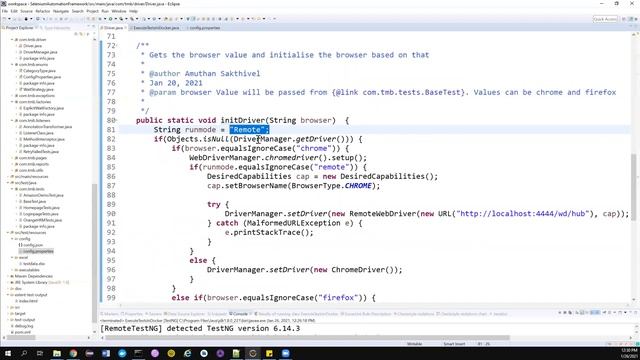
Task: Open the Refactor menu
Action: [42, 11]
